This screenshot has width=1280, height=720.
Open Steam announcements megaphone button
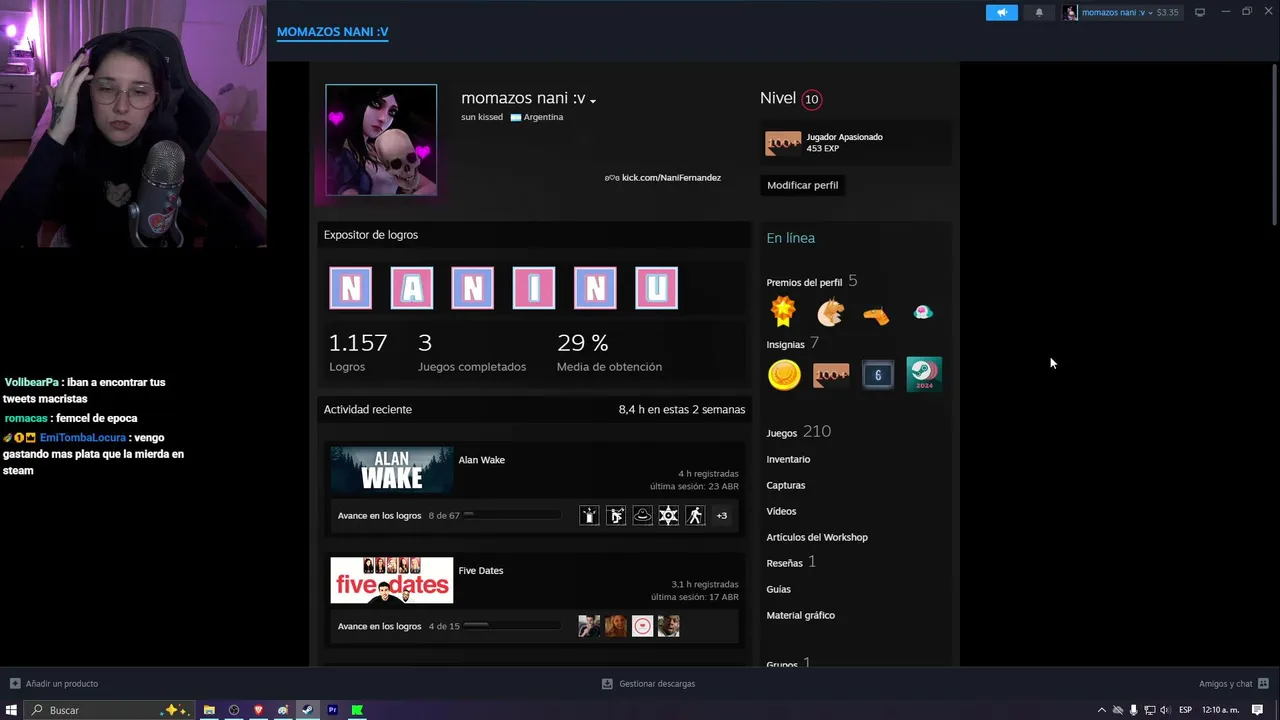[1001, 12]
